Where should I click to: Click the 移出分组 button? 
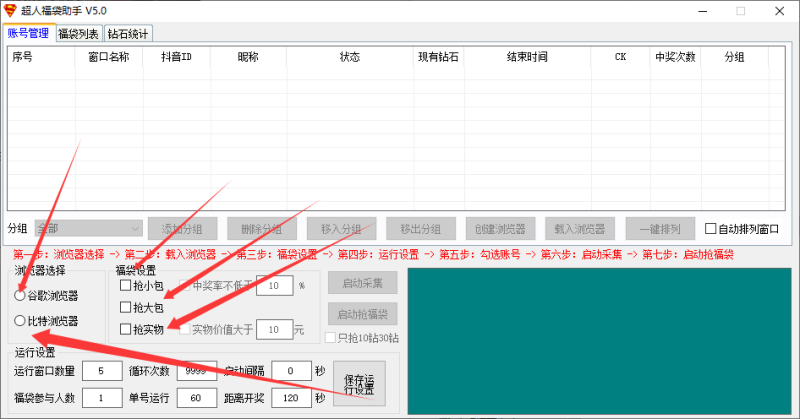[421, 229]
